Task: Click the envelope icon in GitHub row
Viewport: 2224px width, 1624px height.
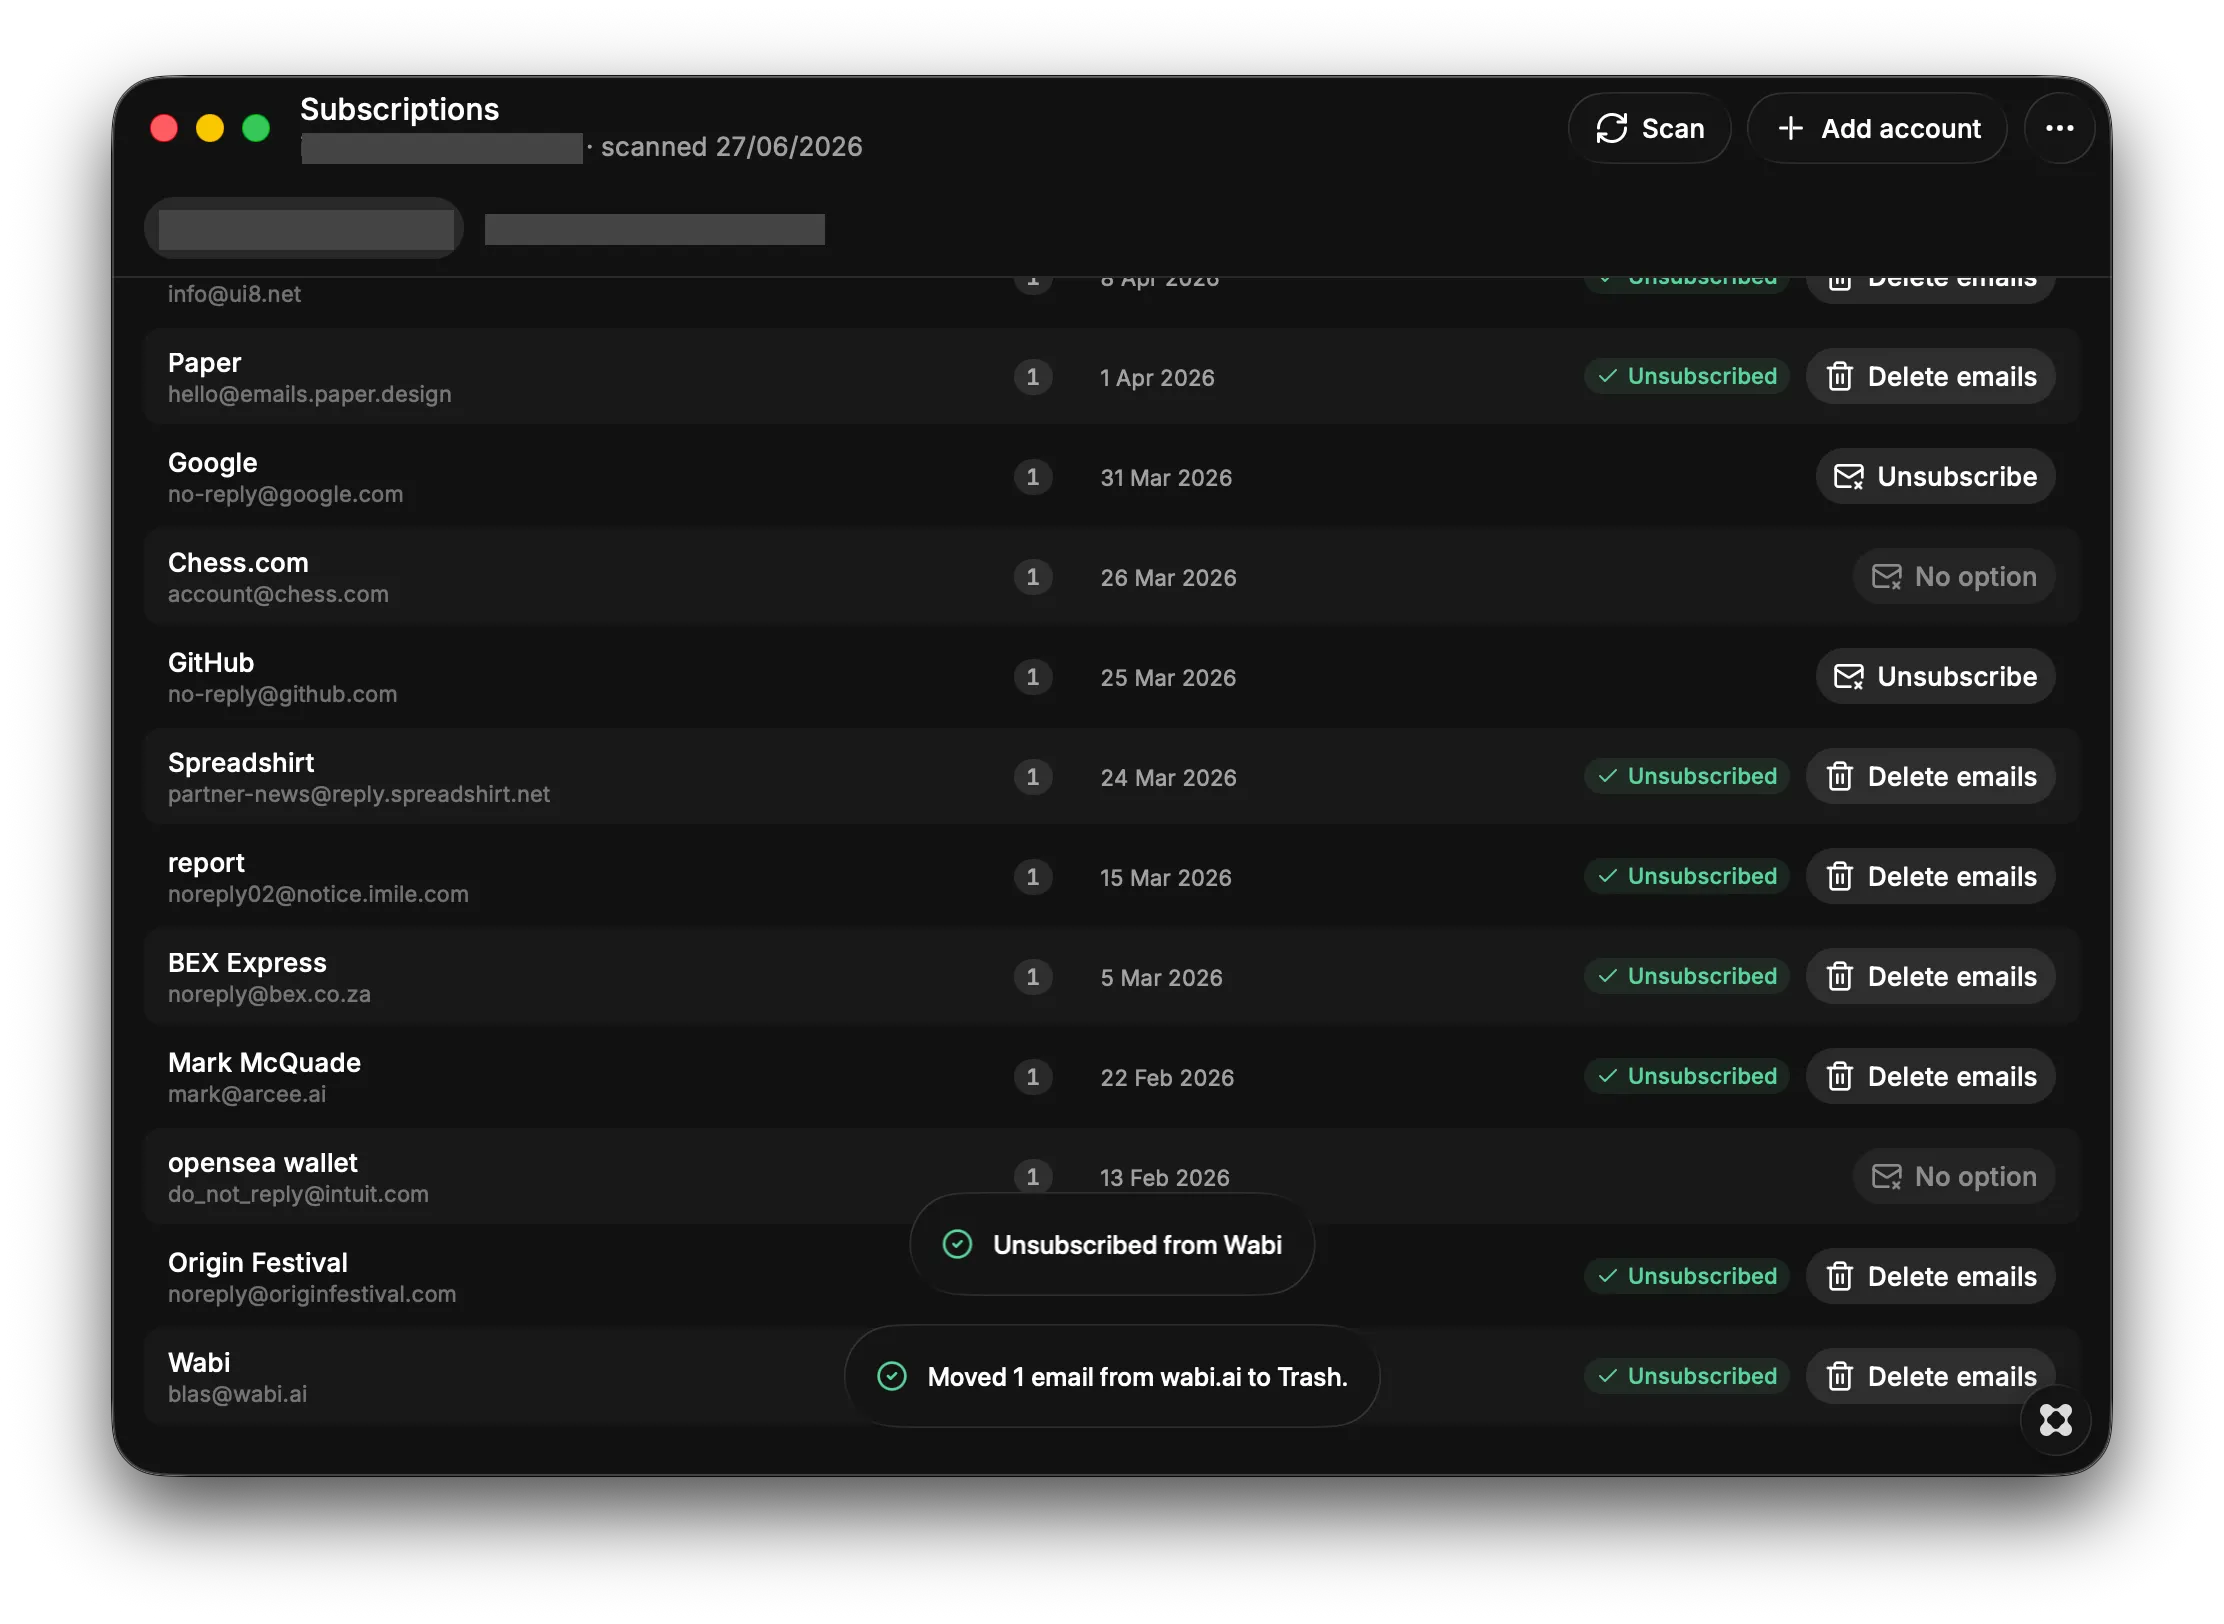Action: tap(1848, 677)
